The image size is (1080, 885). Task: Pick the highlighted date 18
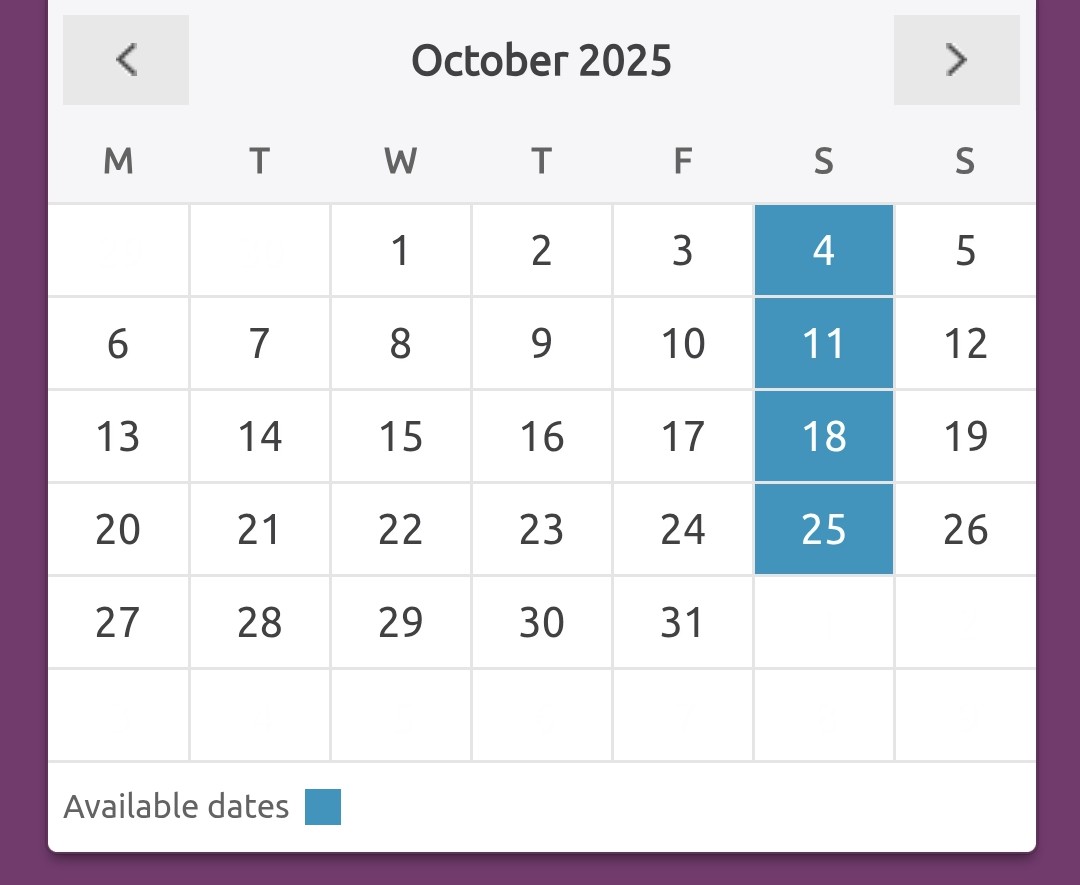(823, 436)
